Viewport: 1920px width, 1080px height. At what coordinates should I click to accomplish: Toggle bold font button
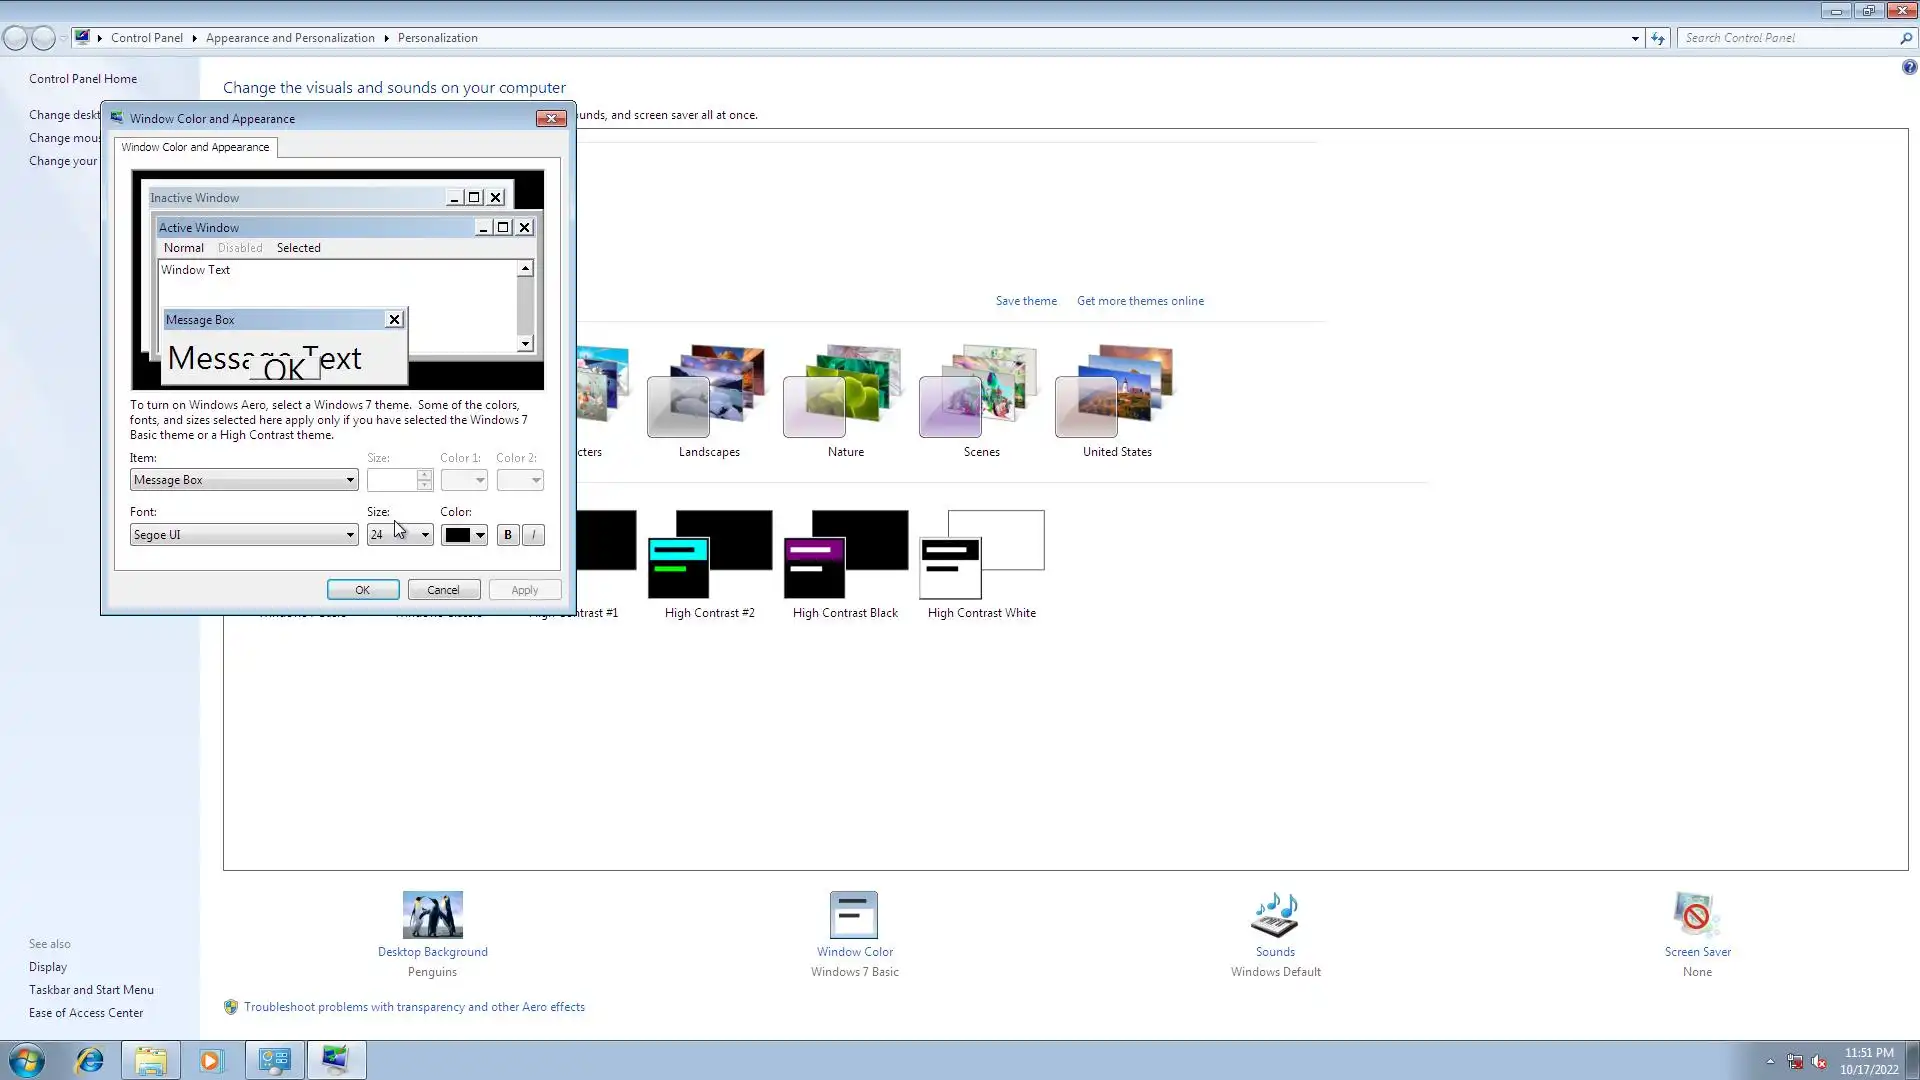(508, 535)
